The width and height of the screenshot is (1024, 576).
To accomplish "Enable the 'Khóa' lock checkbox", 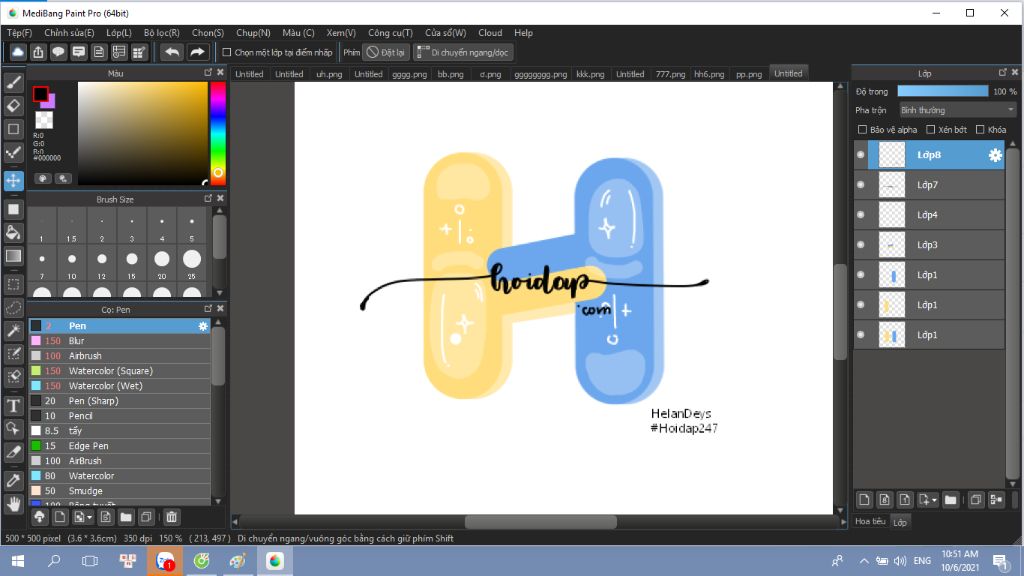I will pos(980,130).
